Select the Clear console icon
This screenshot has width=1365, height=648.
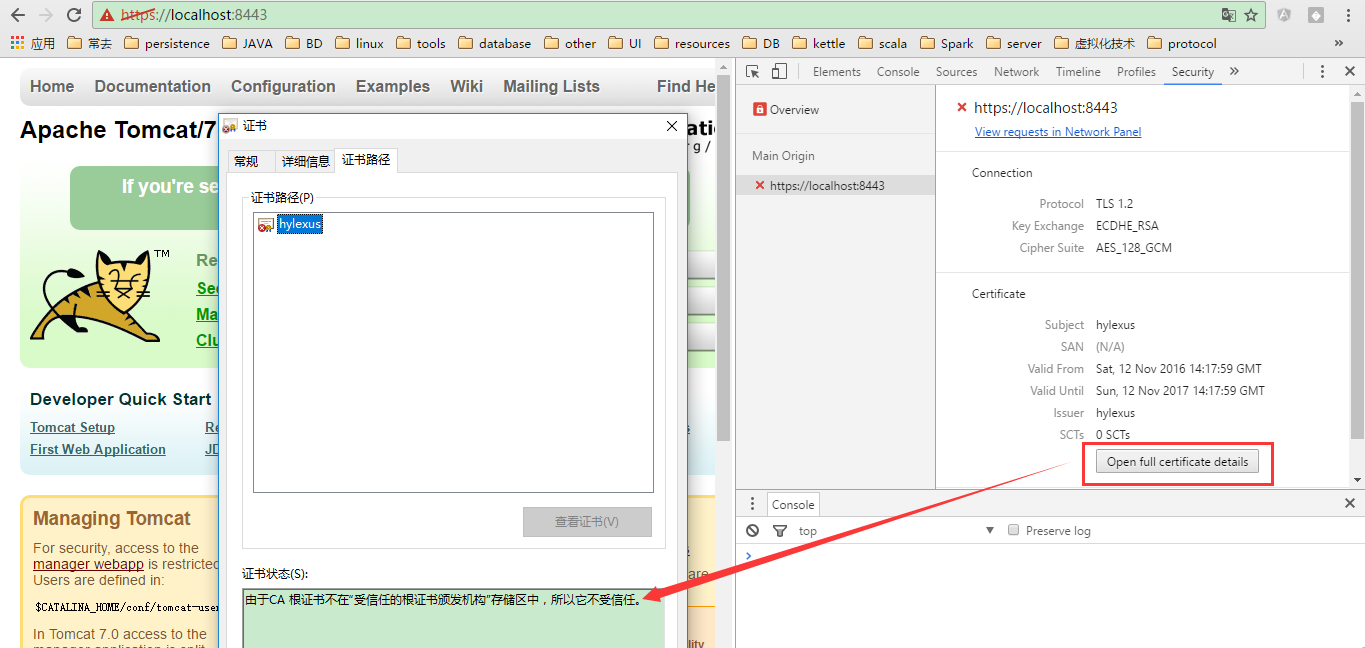(x=753, y=530)
